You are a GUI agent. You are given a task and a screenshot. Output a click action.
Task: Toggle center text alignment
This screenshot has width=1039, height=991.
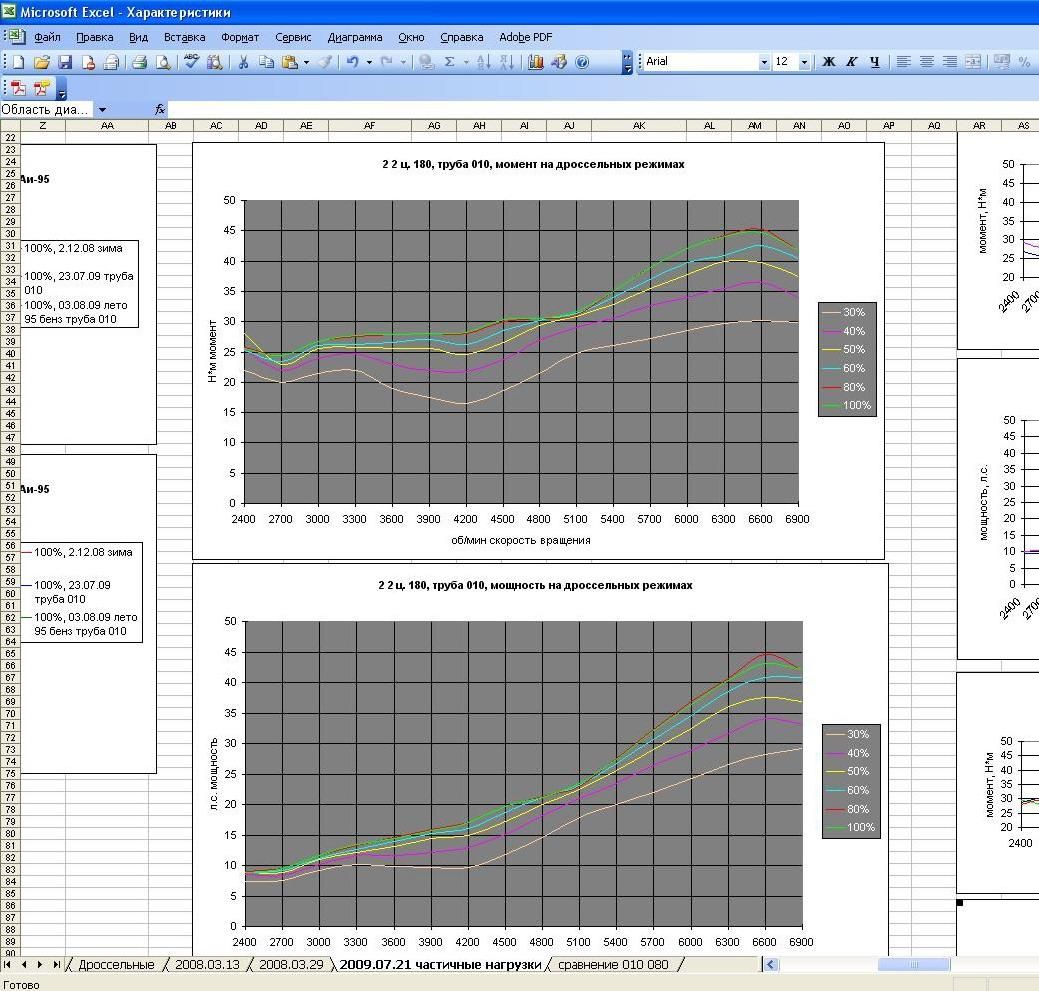click(x=926, y=62)
